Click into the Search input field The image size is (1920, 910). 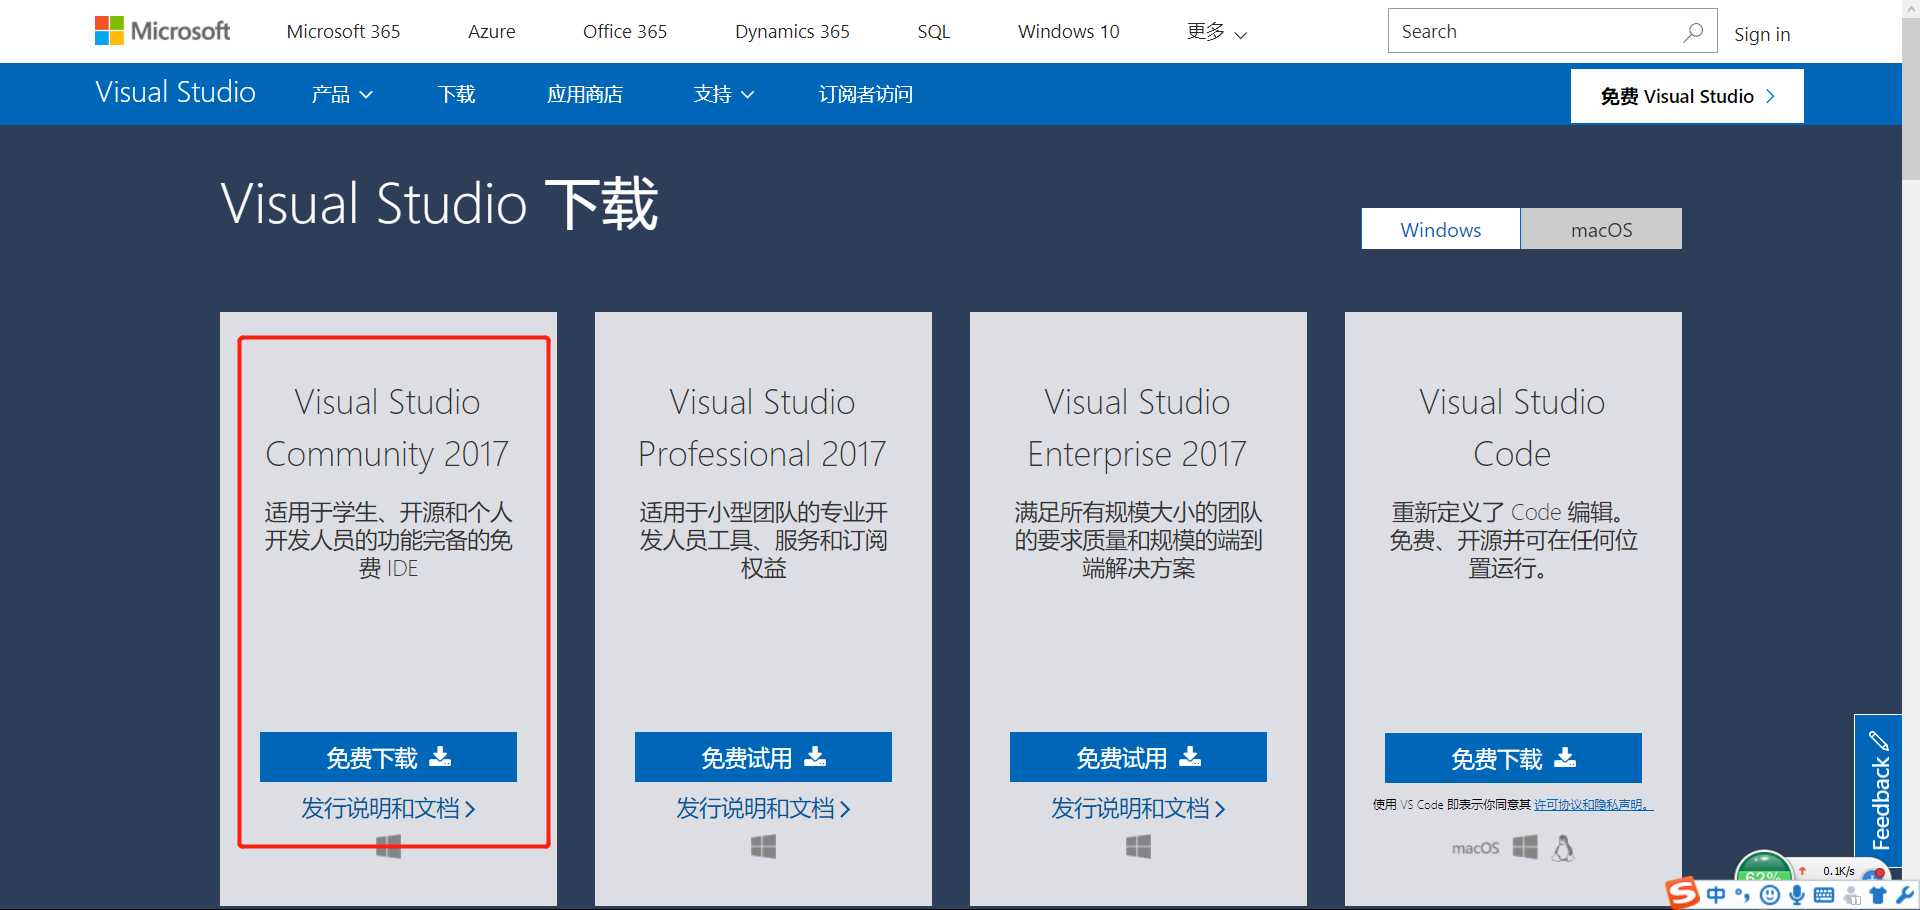point(1535,31)
